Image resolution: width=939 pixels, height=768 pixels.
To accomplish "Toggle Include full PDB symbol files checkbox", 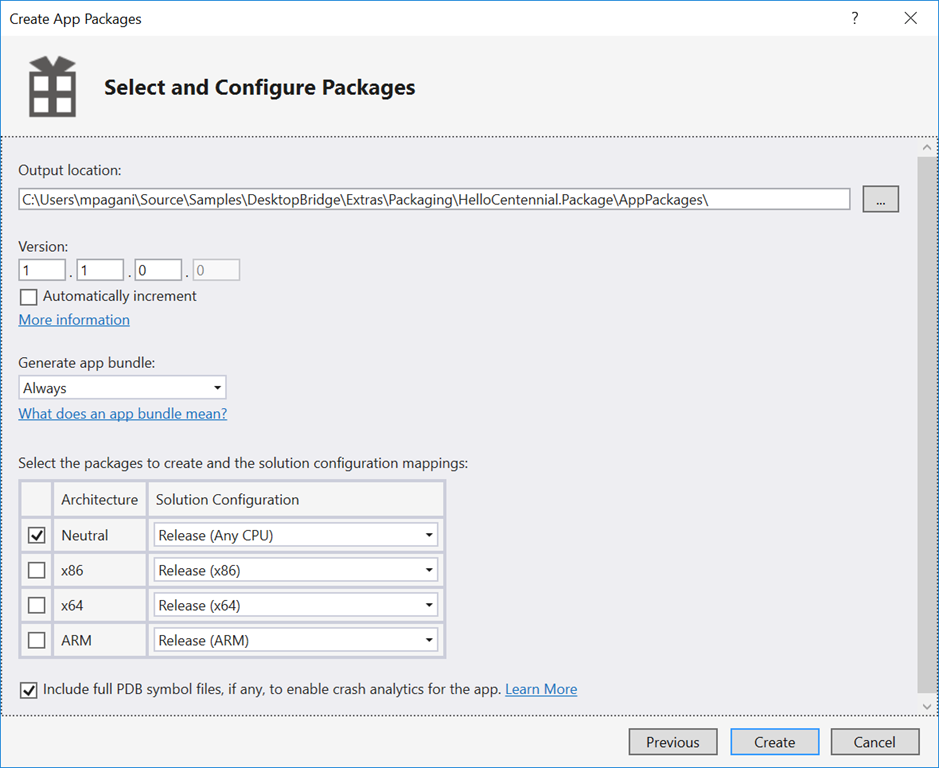I will [28, 690].
